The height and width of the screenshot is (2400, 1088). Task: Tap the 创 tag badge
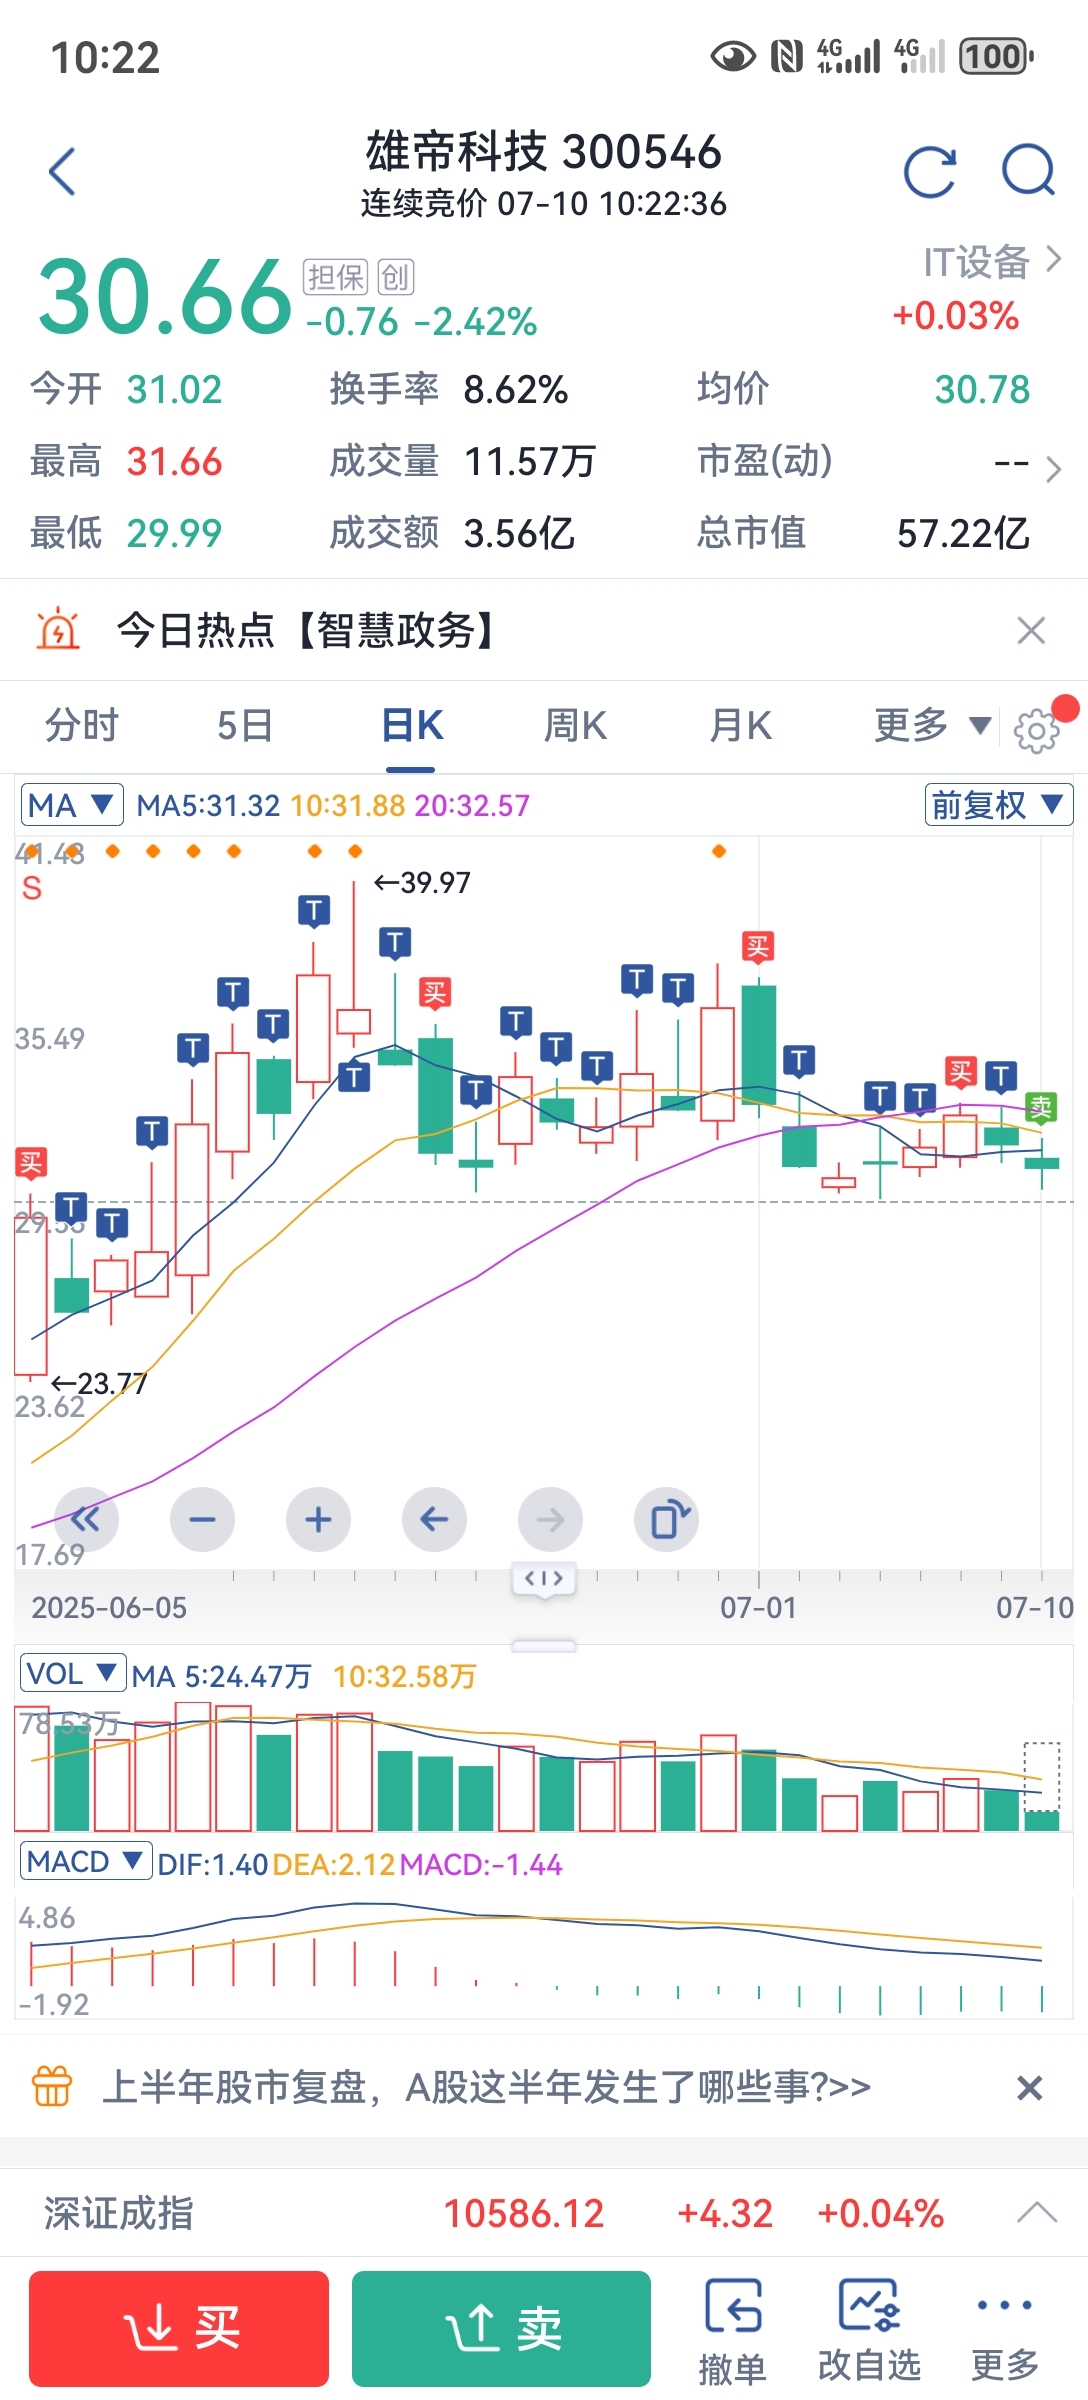point(396,277)
